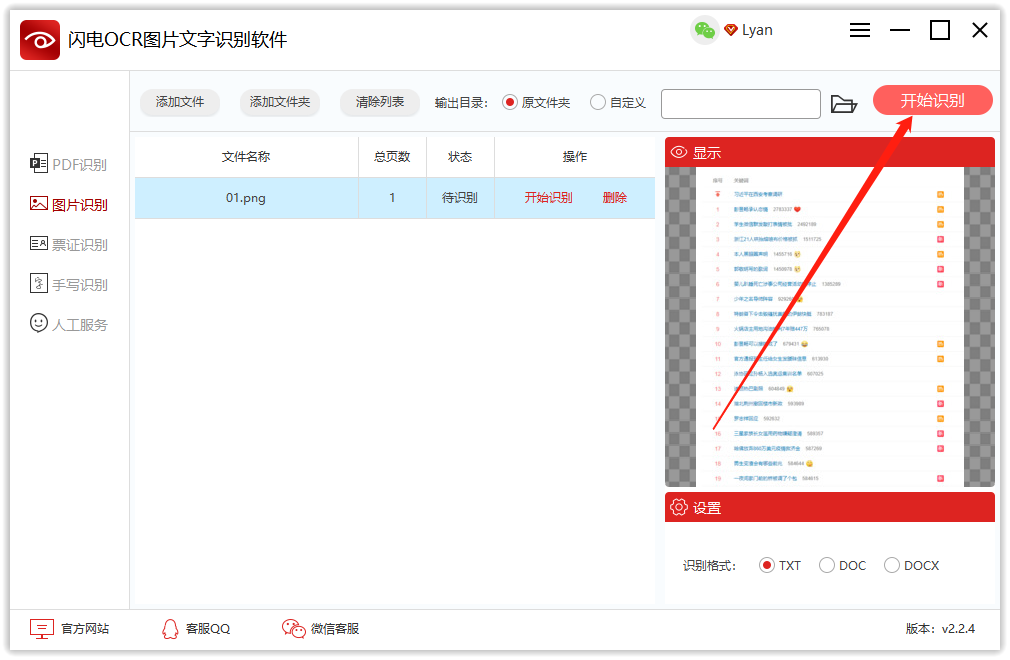The height and width of the screenshot is (660, 1010).
Task: Open 客服QQ link
Action: pos(196,629)
